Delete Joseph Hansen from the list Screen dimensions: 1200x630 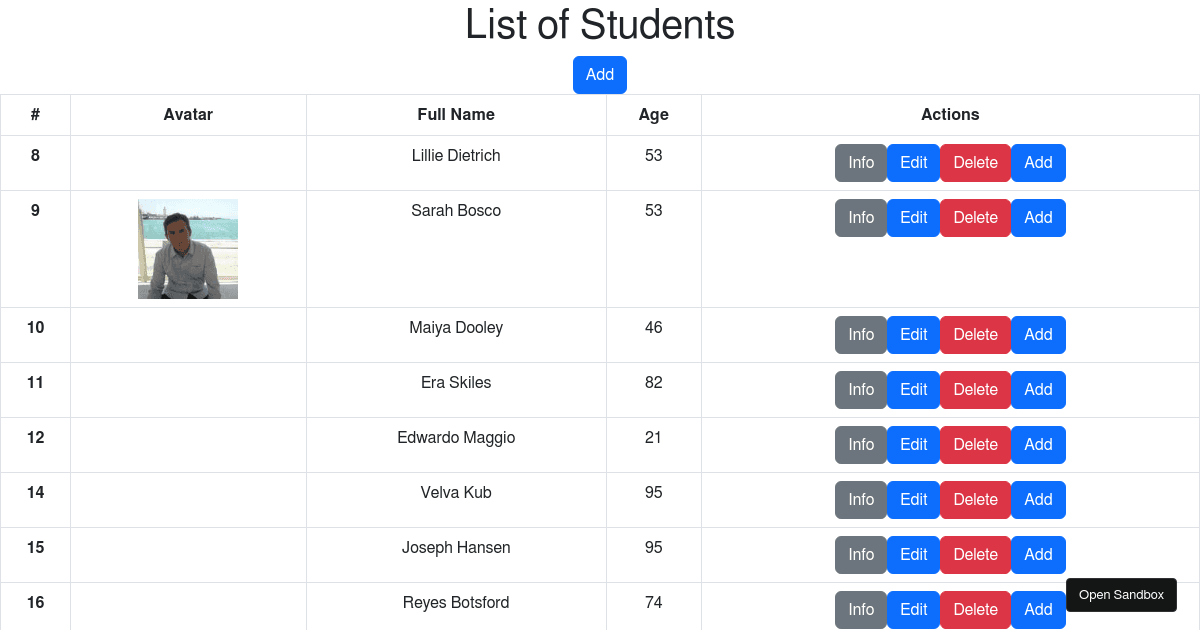click(x=975, y=554)
